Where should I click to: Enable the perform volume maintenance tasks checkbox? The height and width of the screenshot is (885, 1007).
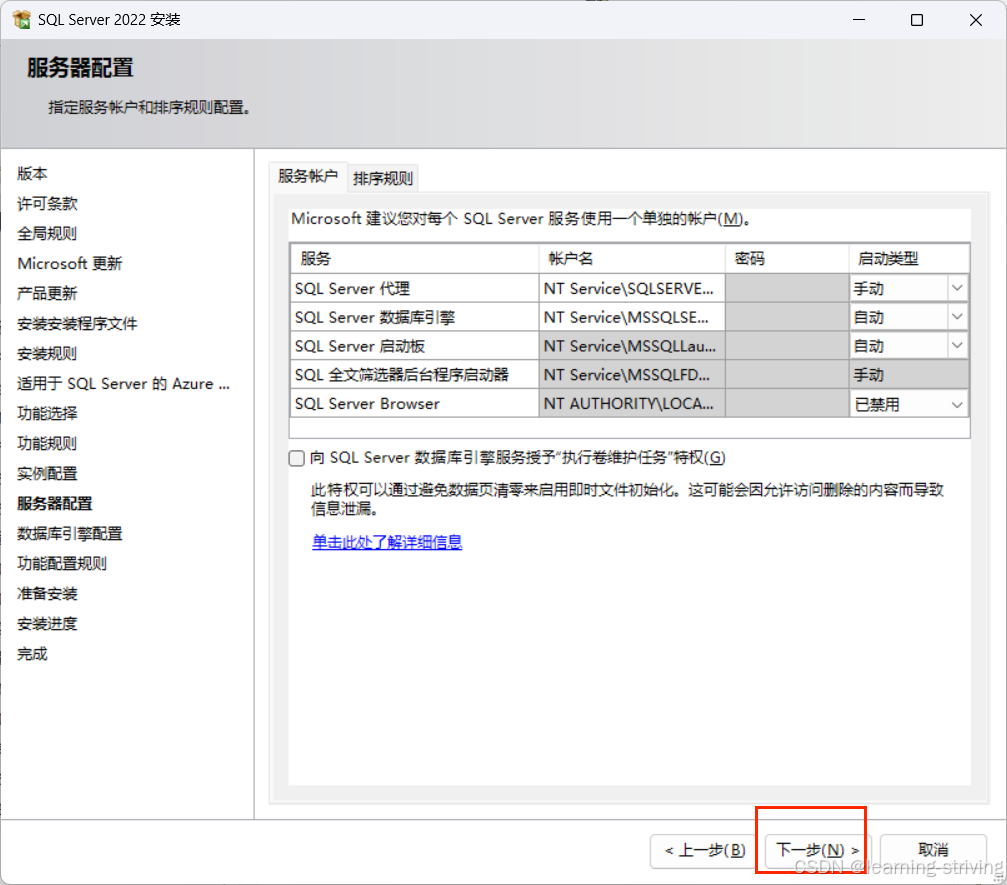(296, 458)
